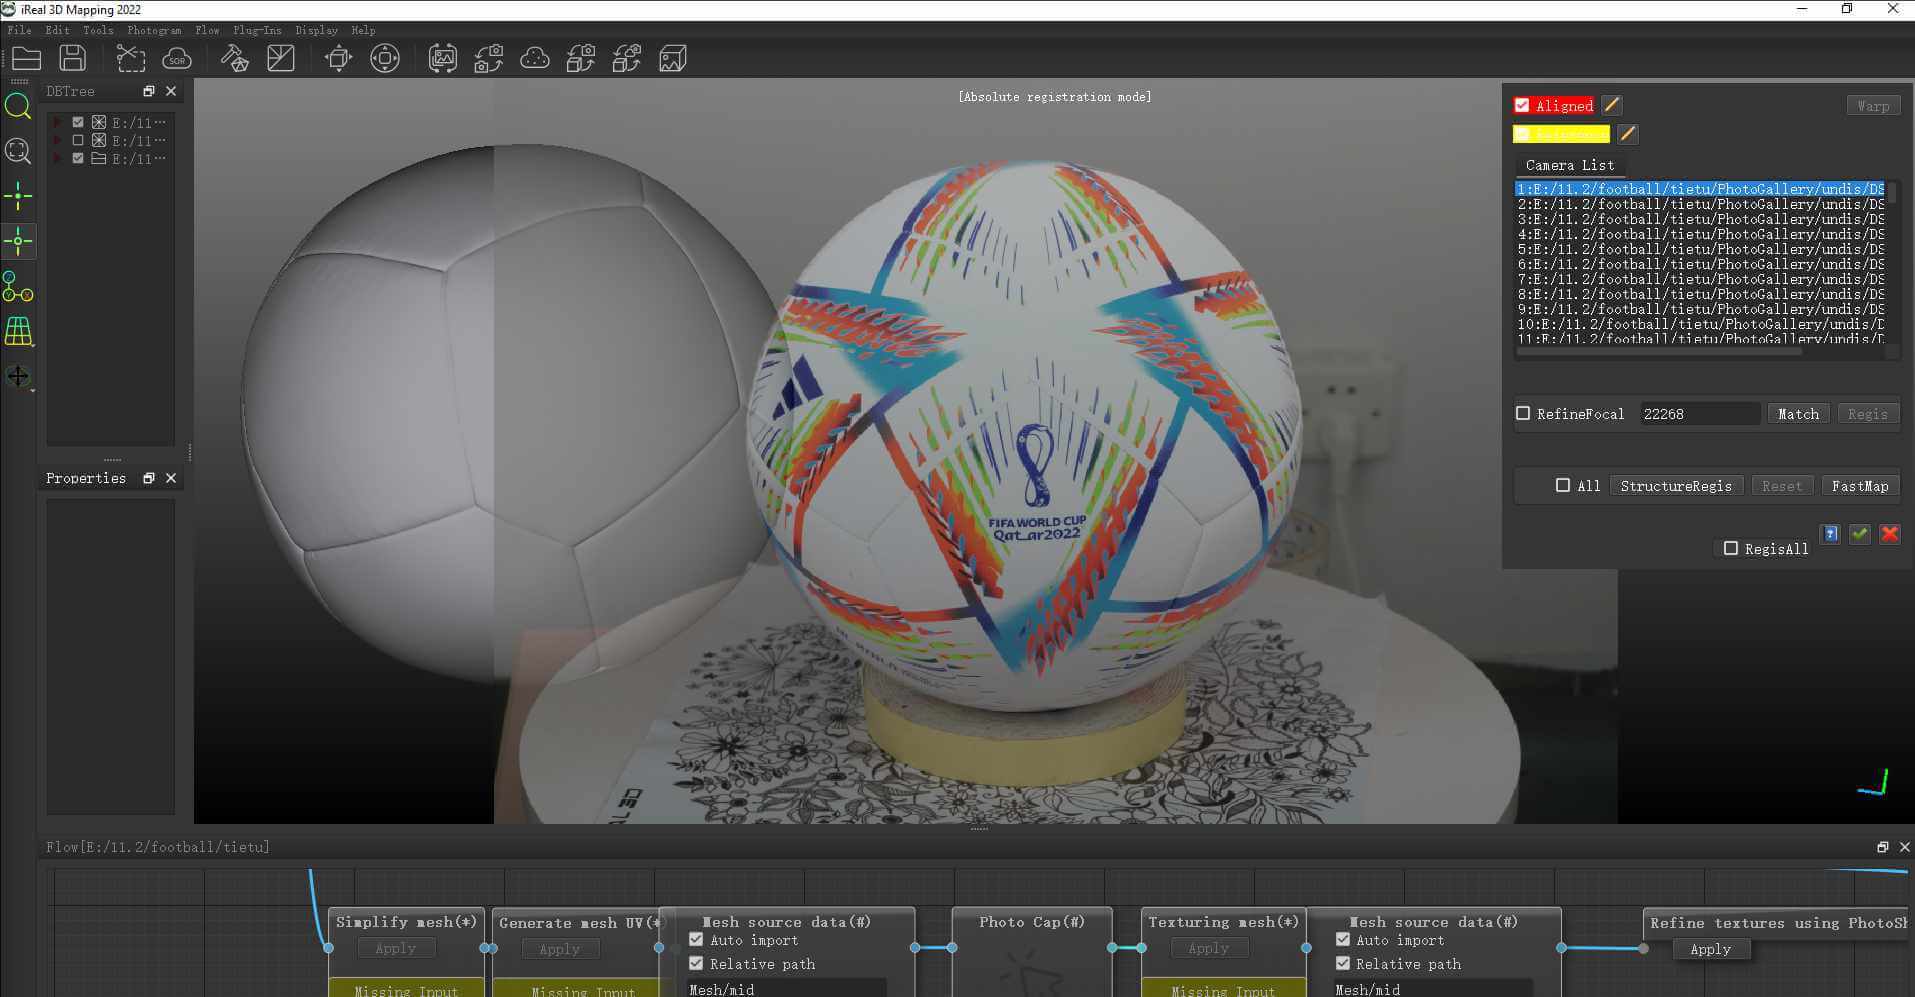
Task: Open the Plug-Ins menu
Action: tap(257, 30)
